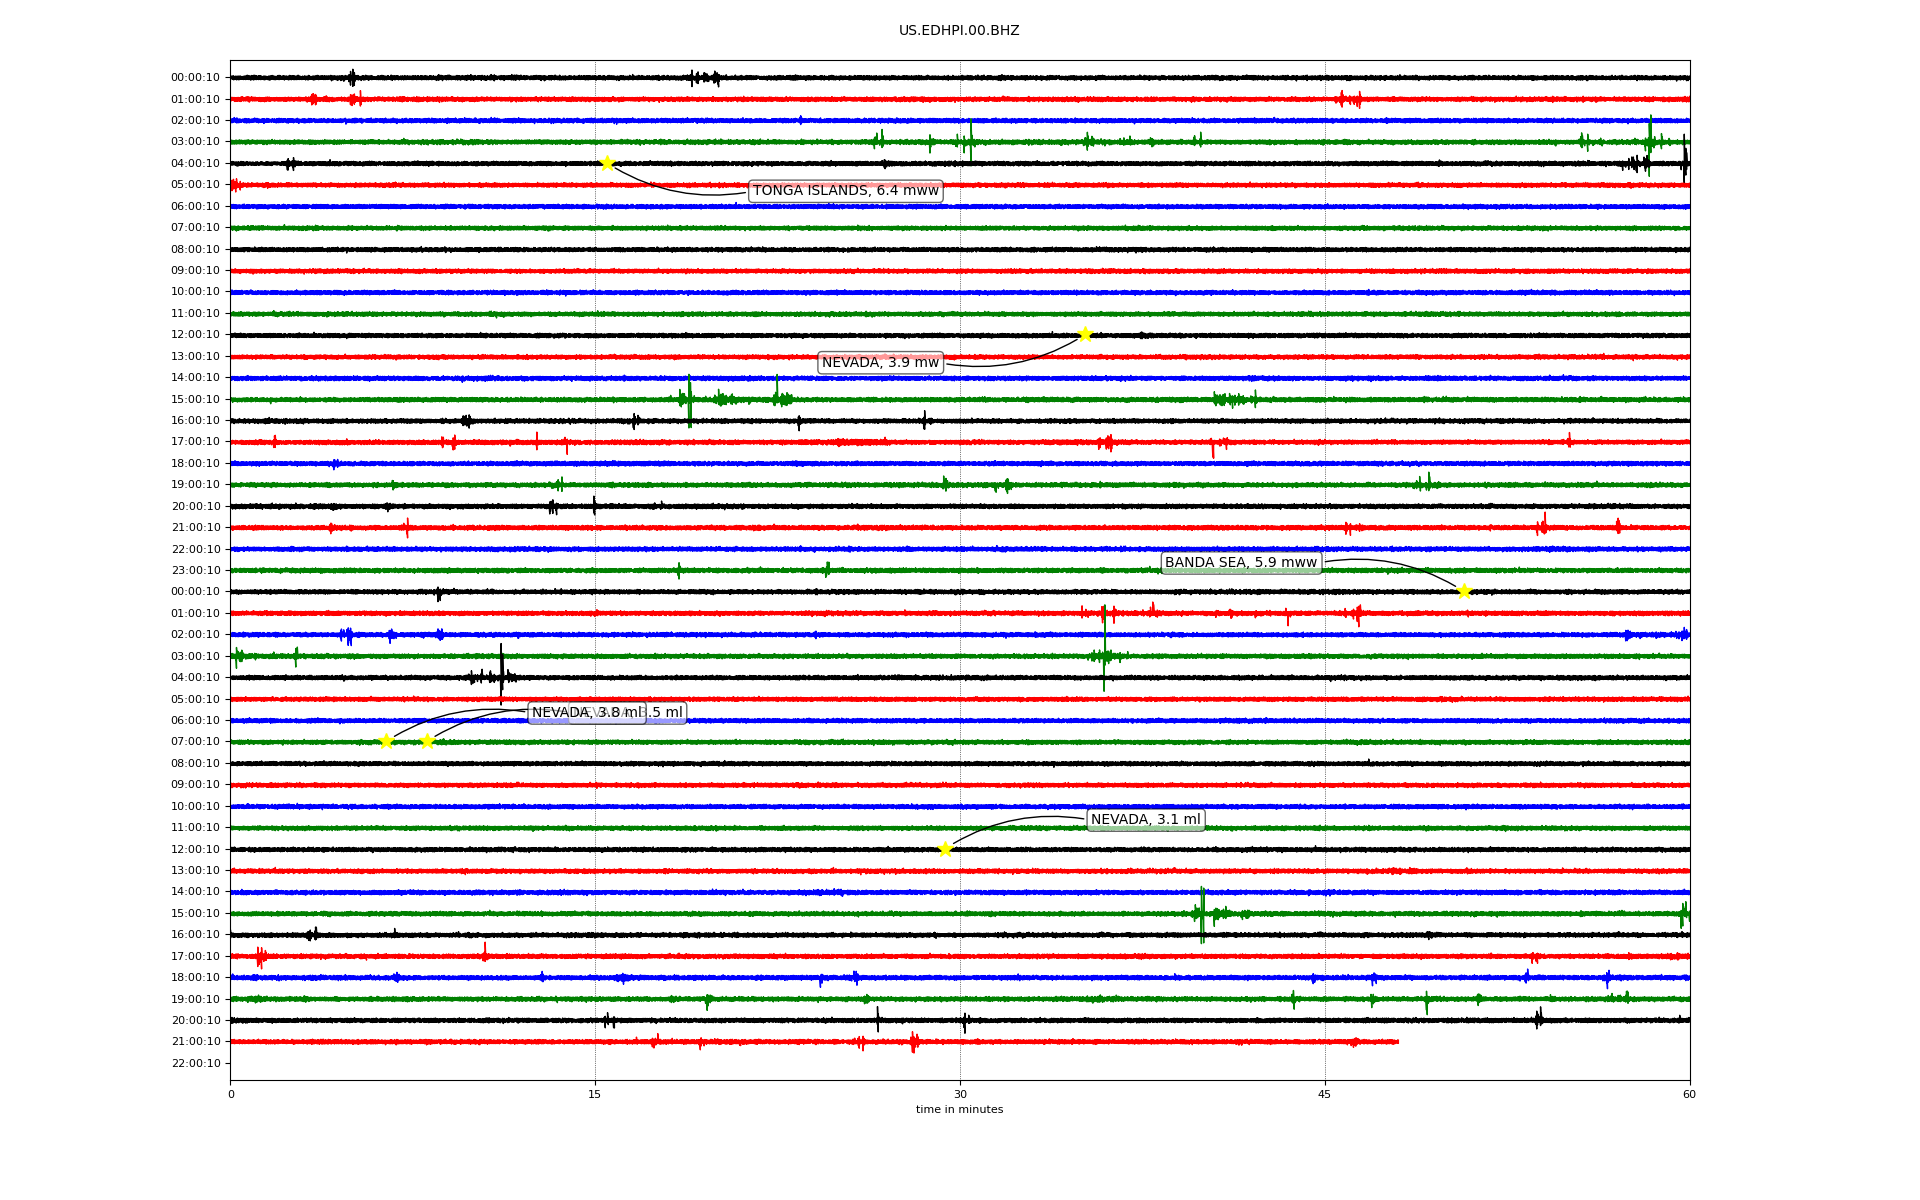The width and height of the screenshot is (1920, 1200).
Task: Click the yellow star linked to NEVADA 3.1 ml
Action: (x=945, y=849)
